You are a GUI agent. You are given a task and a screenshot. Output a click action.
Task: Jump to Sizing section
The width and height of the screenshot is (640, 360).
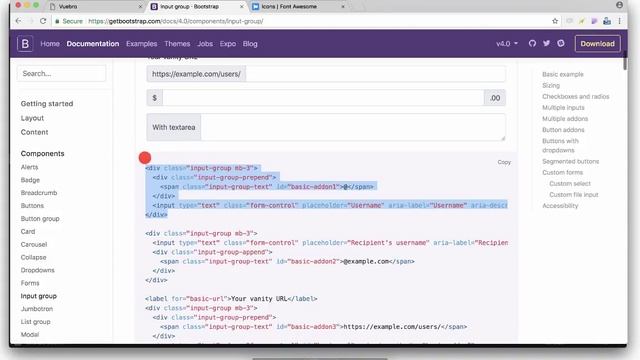[x=551, y=85]
